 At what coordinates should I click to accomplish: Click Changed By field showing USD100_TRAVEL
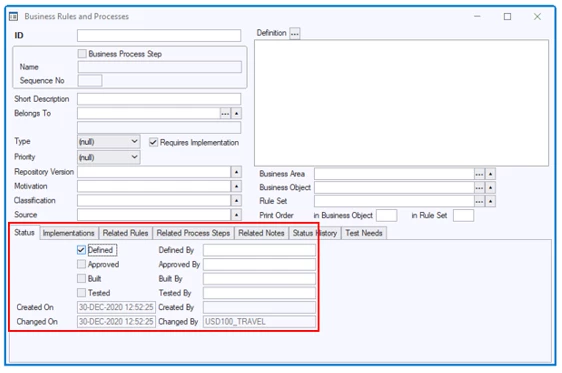pyautogui.click(x=259, y=322)
